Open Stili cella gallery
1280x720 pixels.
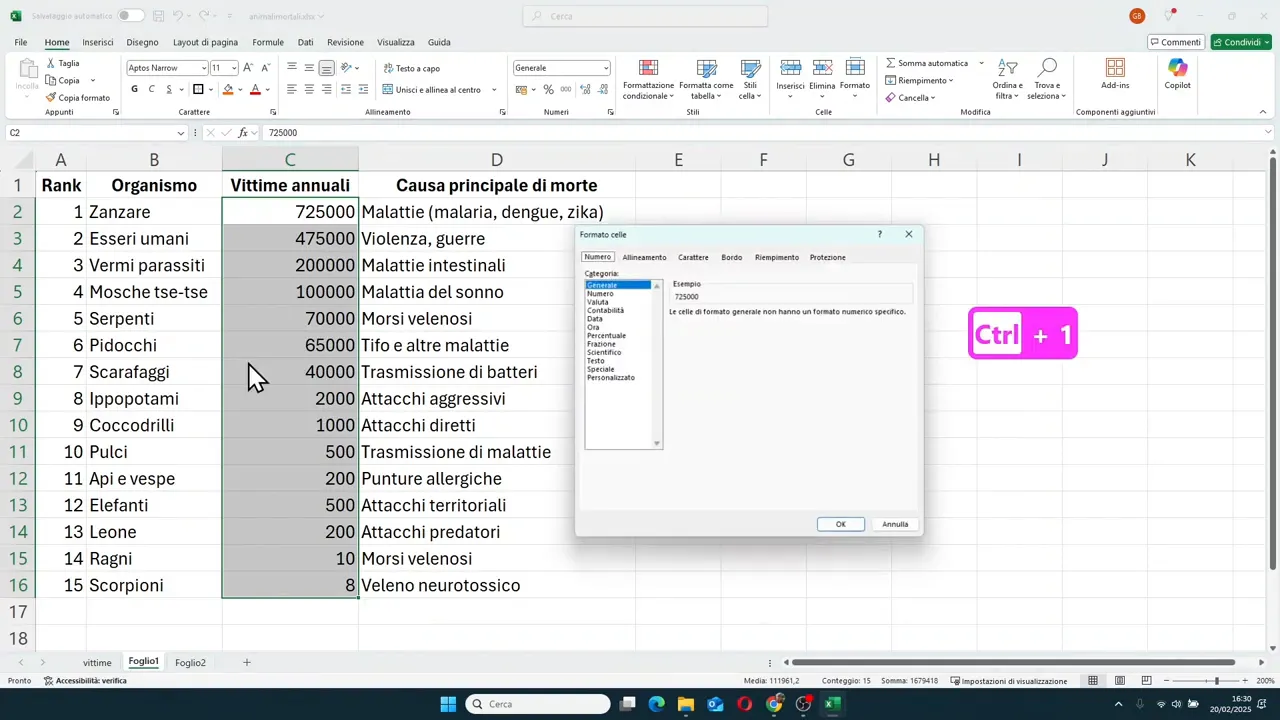(x=750, y=79)
